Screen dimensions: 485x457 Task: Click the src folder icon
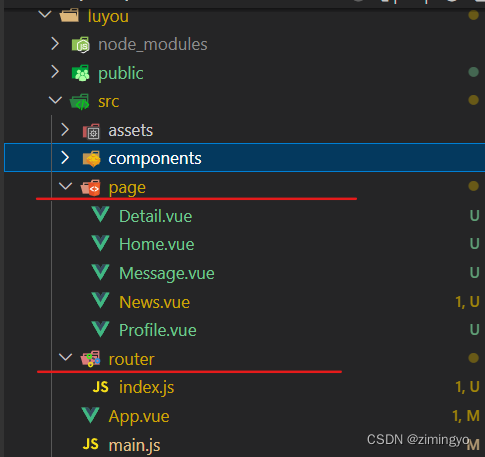(x=80, y=102)
